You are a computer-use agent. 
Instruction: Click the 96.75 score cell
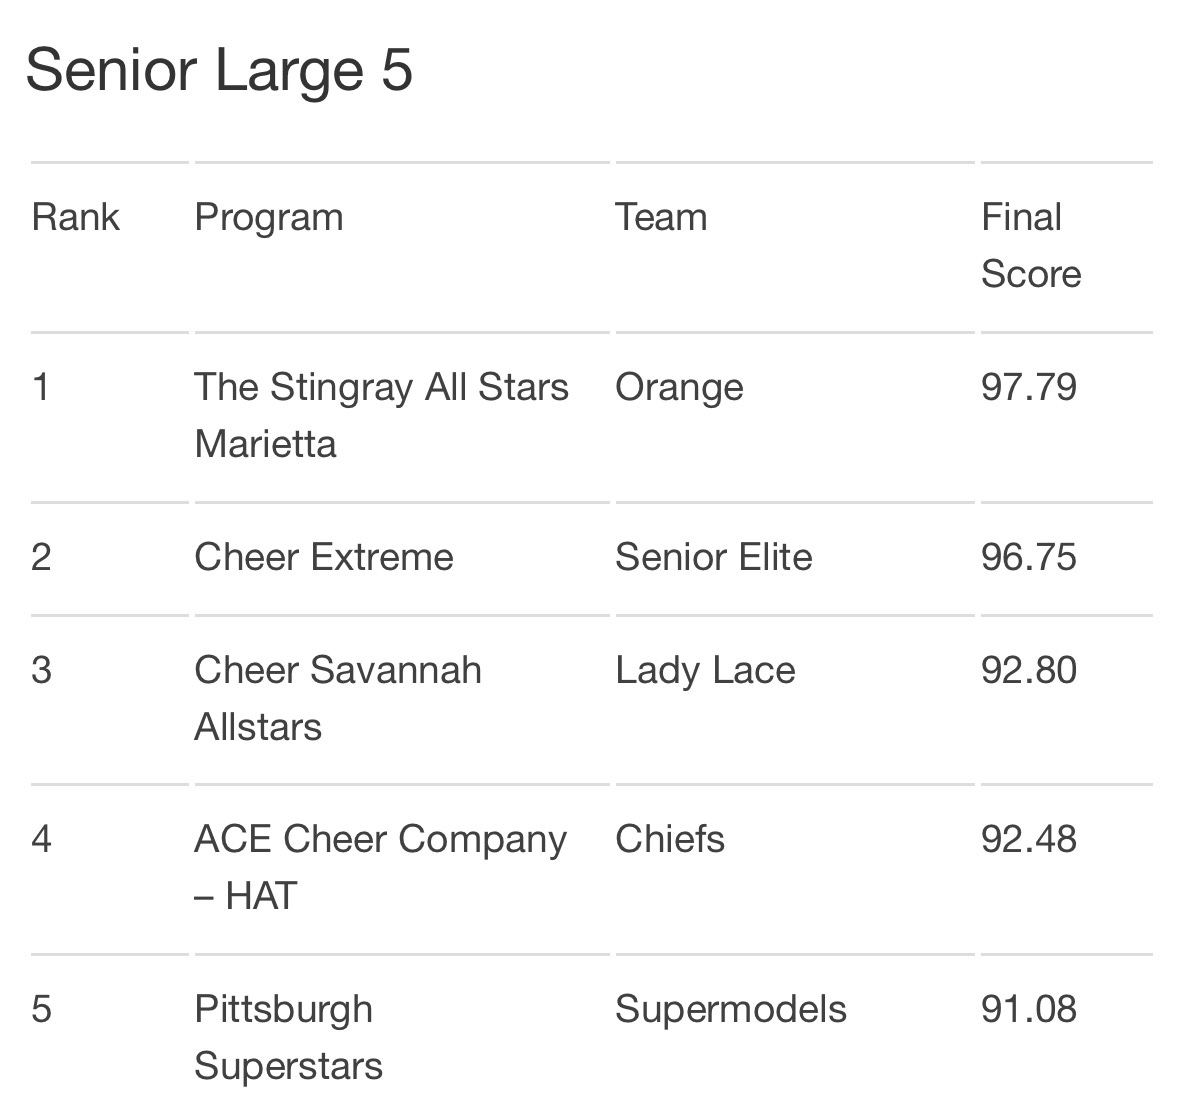click(1029, 558)
